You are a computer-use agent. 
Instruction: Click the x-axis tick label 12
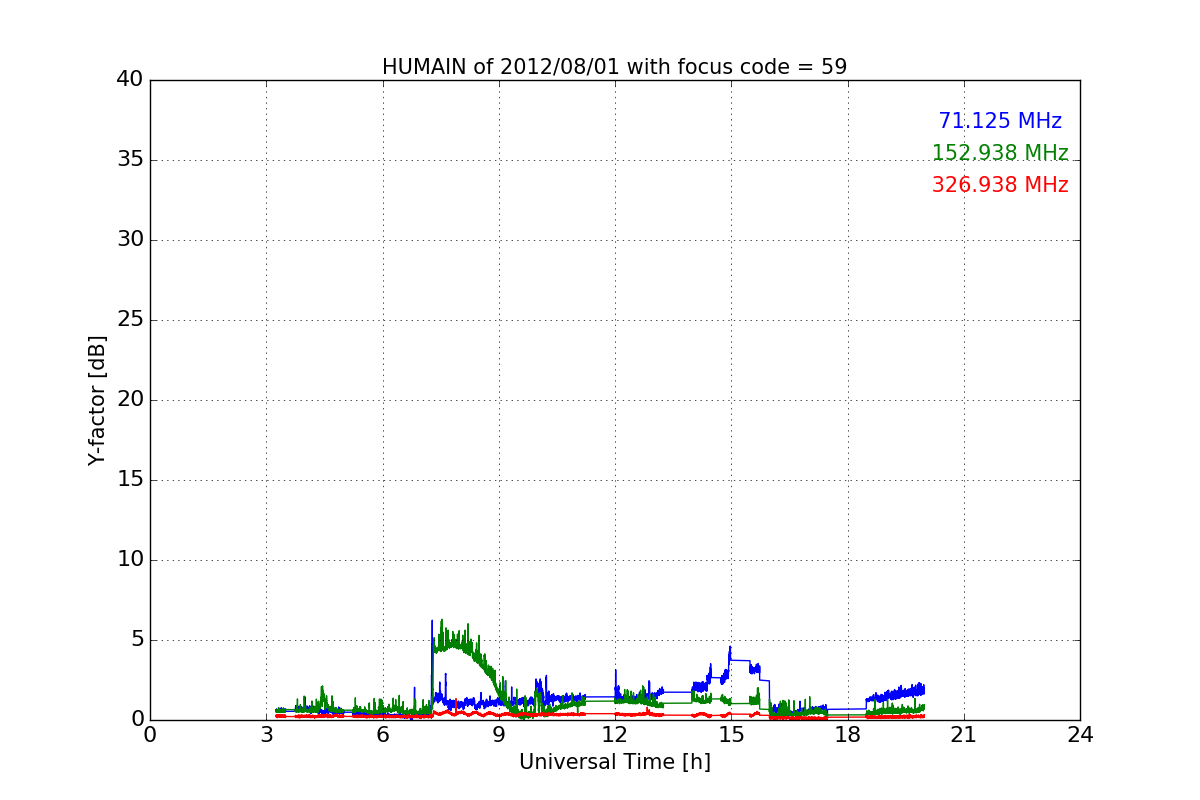tap(615, 735)
